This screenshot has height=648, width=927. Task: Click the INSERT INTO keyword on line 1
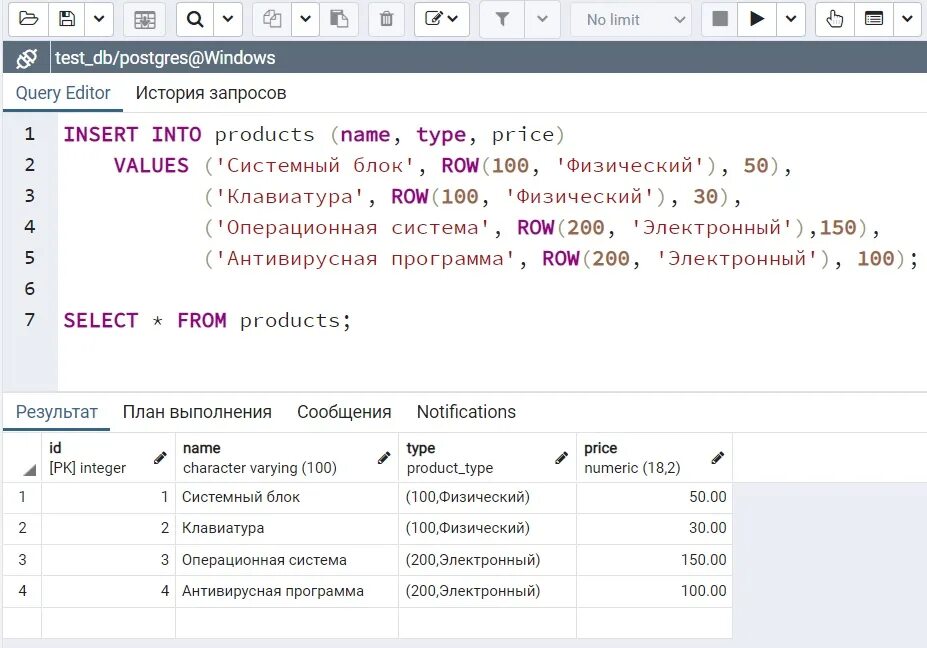pos(132,135)
